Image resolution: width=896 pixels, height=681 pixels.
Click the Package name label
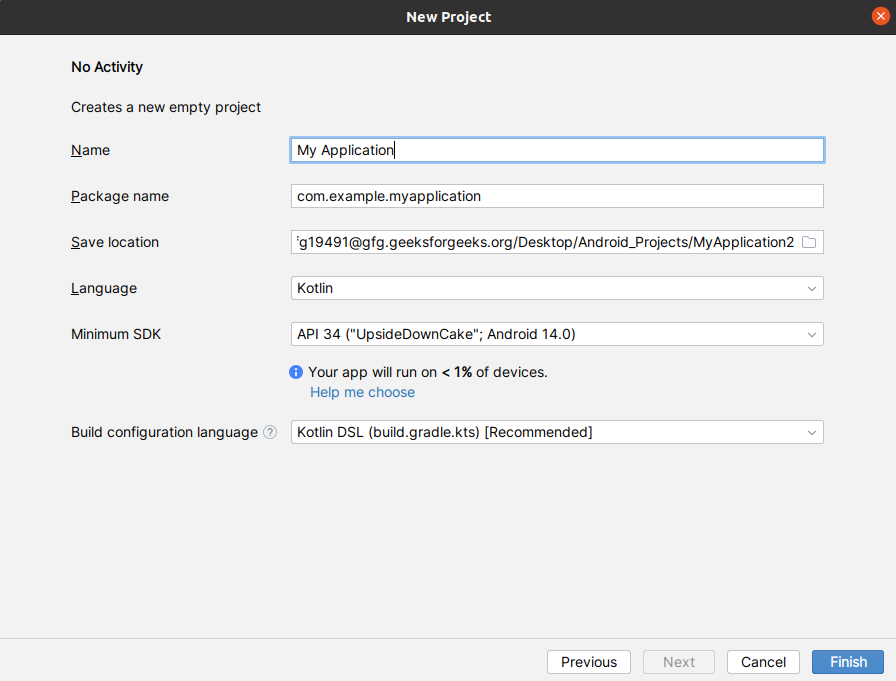click(x=120, y=196)
